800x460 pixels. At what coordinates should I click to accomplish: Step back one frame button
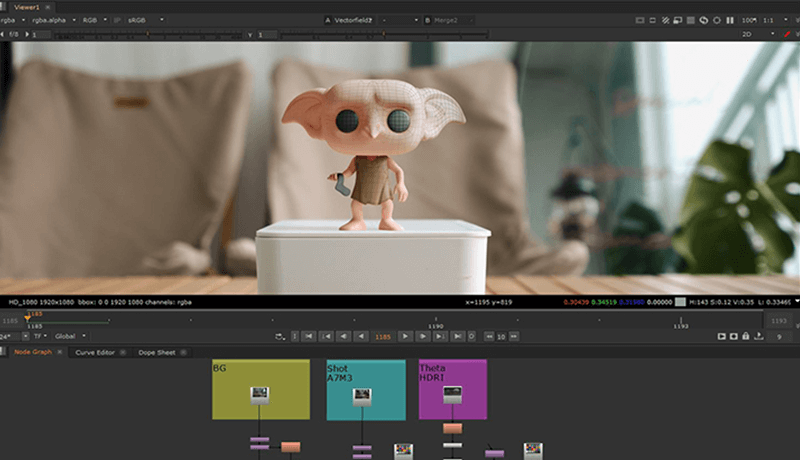point(343,337)
